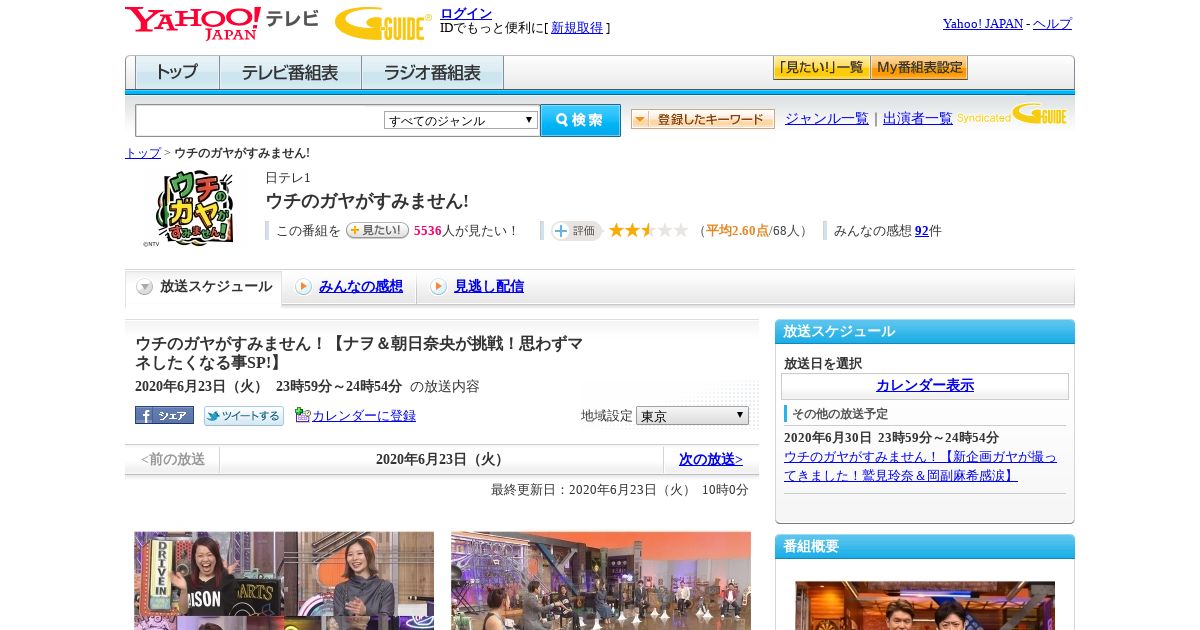The width and height of the screenshot is (1200, 630).
Task: Expand the すべてのジャンル genre dropdown
Action: pyautogui.click(x=461, y=120)
